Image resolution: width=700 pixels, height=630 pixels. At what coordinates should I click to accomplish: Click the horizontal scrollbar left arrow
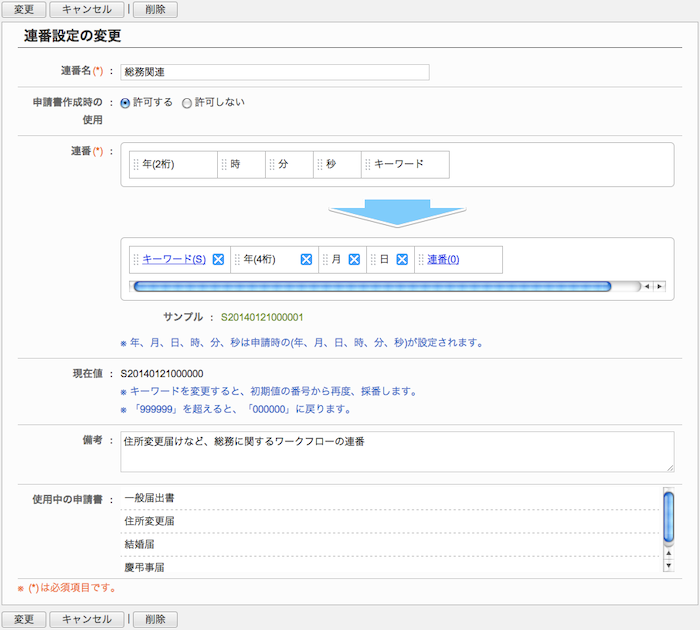[x=647, y=287]
